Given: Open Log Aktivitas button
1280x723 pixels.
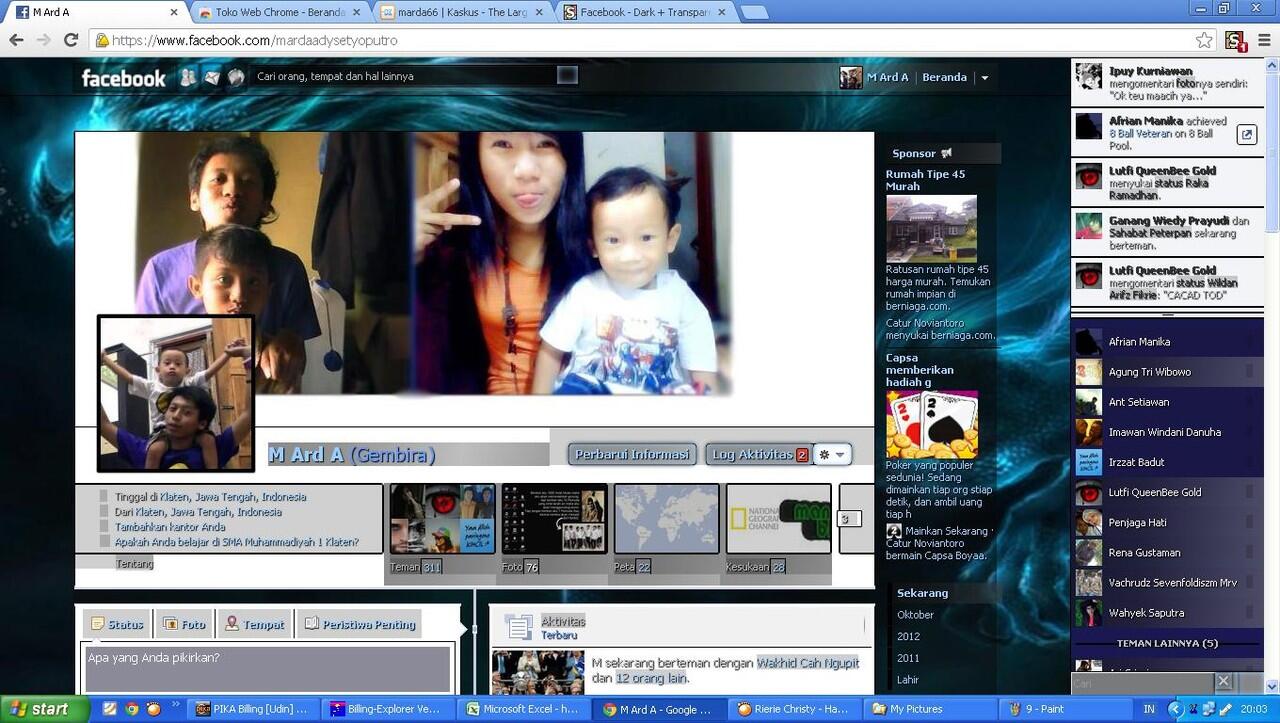Looking at the screenshot, I should (759, 454).
